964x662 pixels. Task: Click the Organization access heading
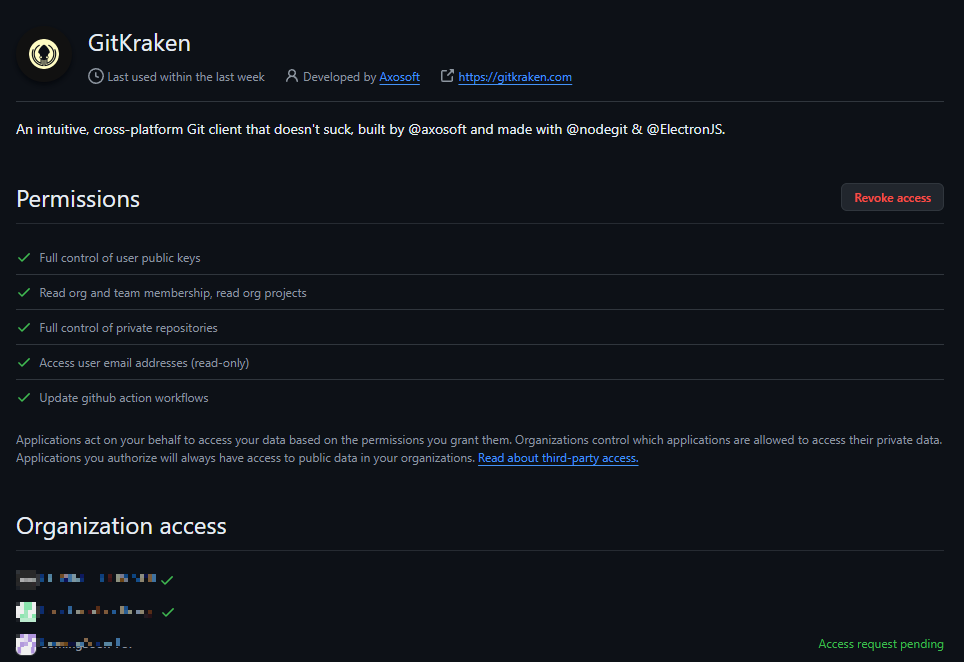point(121,526)
